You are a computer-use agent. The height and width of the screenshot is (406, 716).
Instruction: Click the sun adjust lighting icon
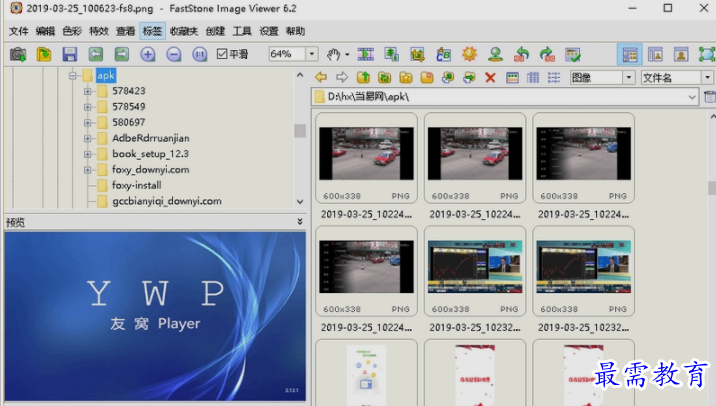[469, 54]
